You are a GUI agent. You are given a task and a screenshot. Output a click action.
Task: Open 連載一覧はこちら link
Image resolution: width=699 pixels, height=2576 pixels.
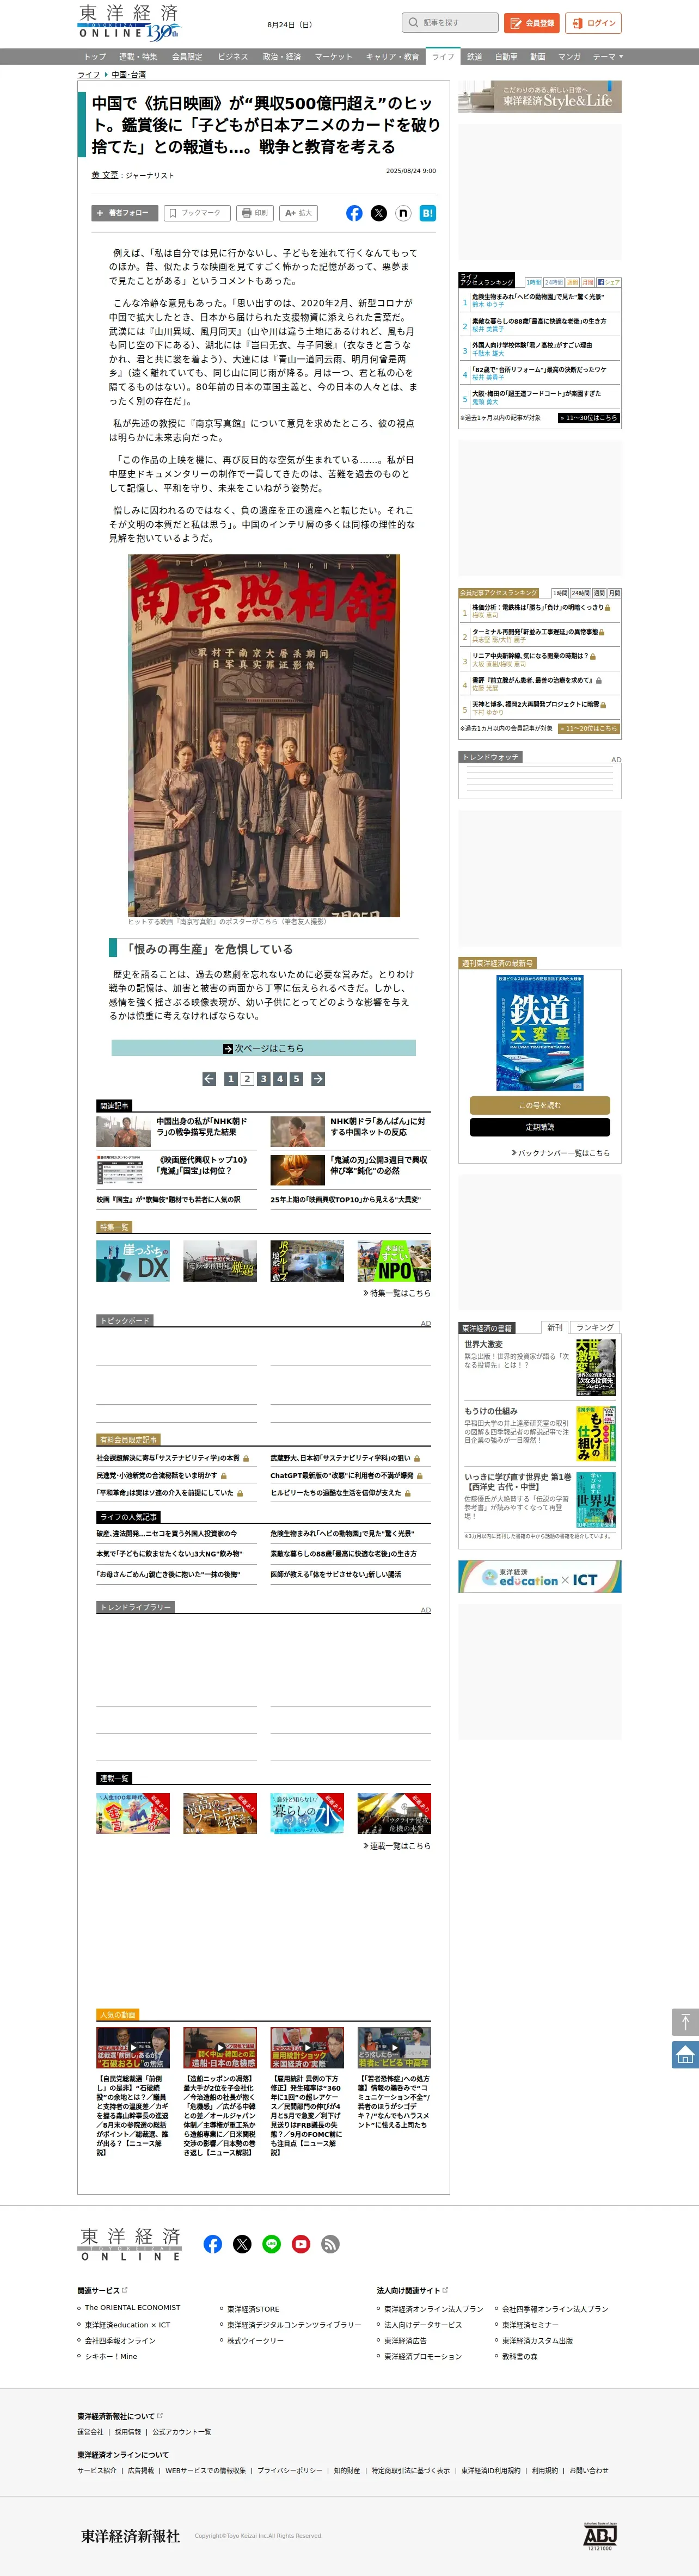(x=397, y=1846)
